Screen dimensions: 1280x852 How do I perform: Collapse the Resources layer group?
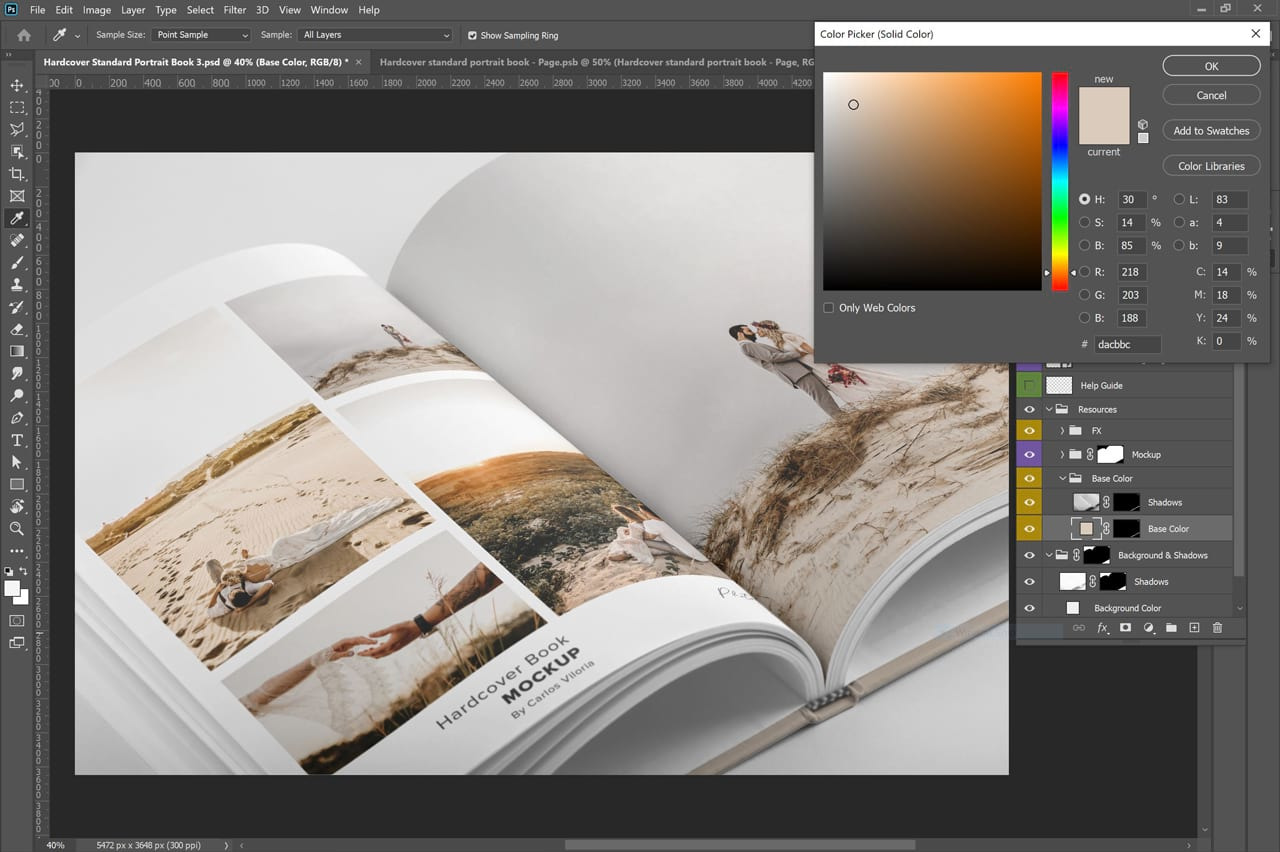coord(1050,410)
